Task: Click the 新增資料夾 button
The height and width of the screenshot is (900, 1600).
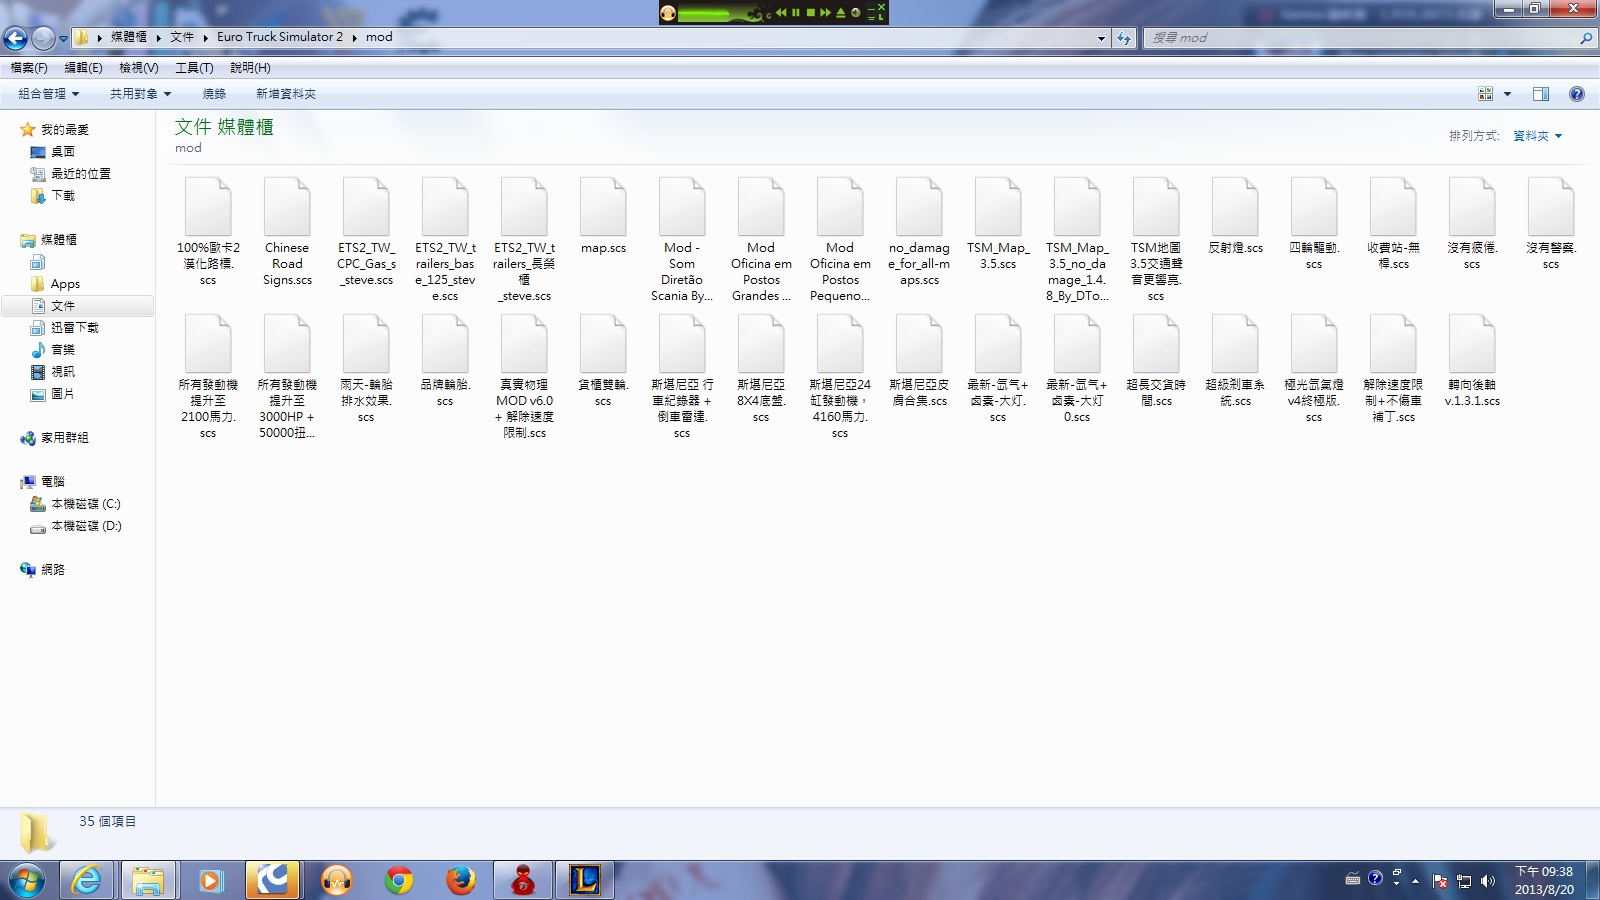Action: click(285, 94)
